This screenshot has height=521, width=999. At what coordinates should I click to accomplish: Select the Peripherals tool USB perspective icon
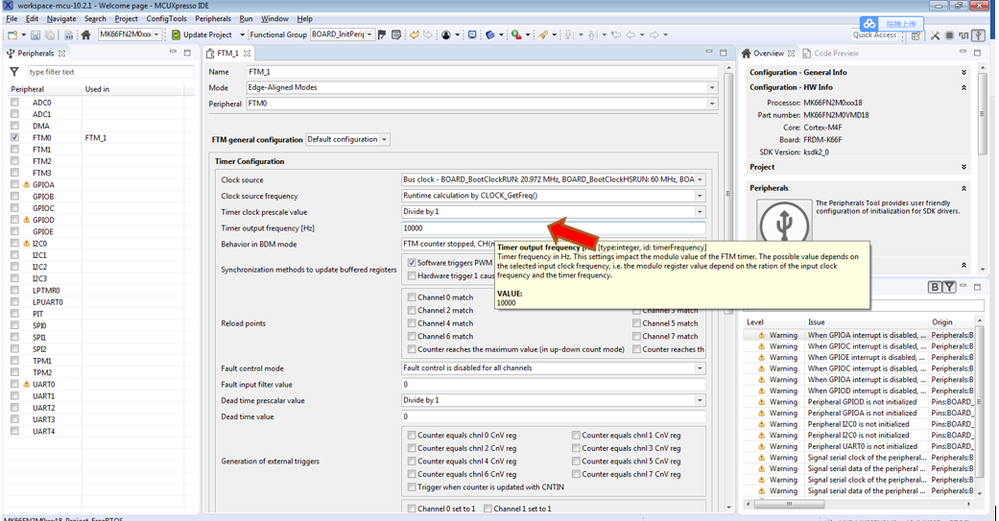[979, 36]
